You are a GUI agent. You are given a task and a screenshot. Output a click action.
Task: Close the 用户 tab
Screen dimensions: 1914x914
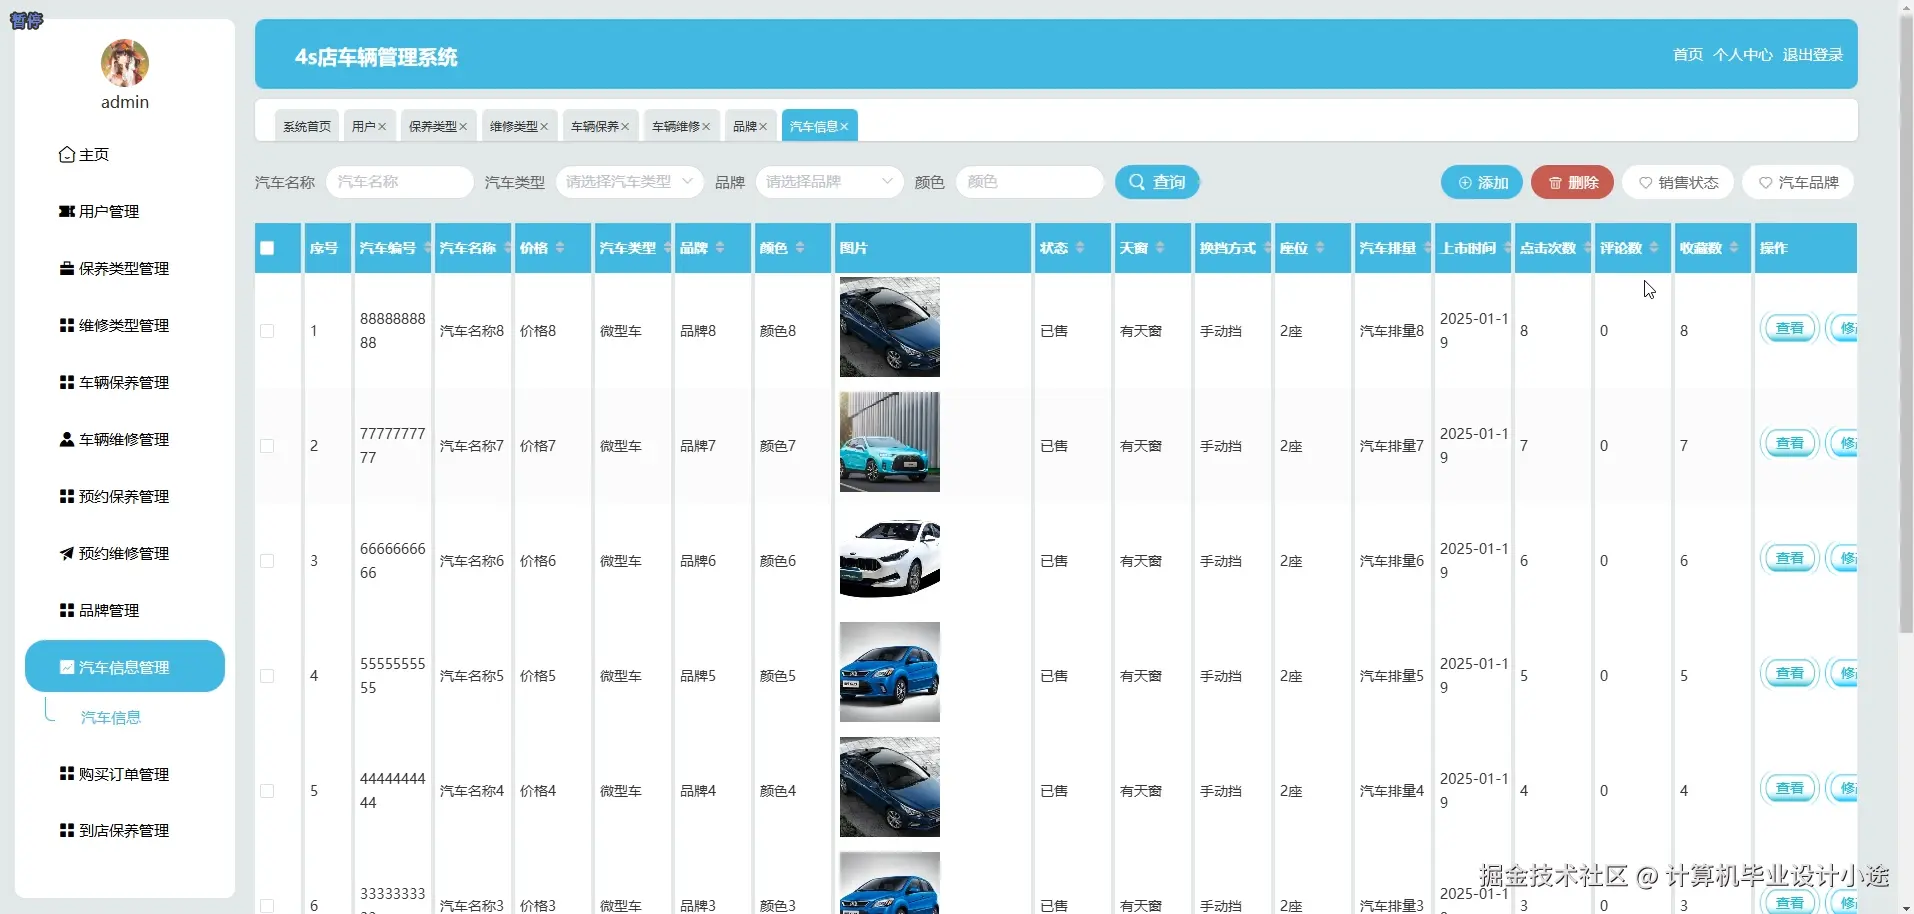pos(382,127)
